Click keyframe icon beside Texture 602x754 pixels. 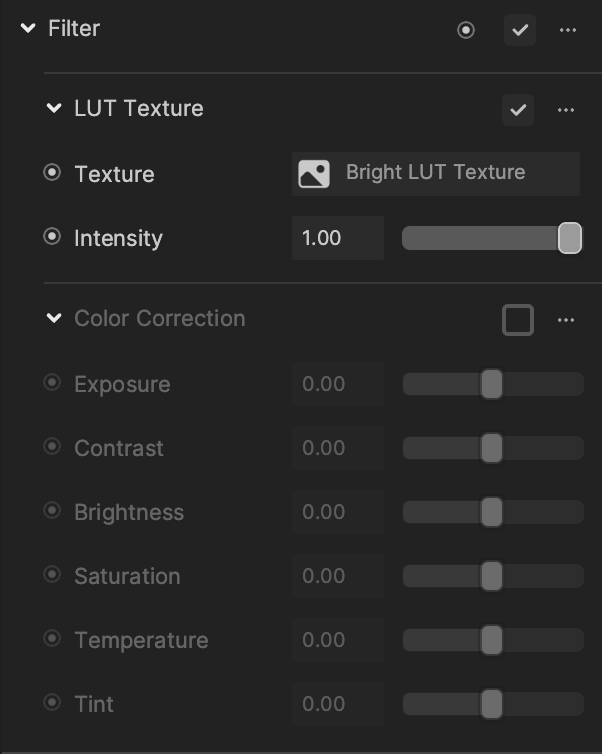(x=52, y=173)
